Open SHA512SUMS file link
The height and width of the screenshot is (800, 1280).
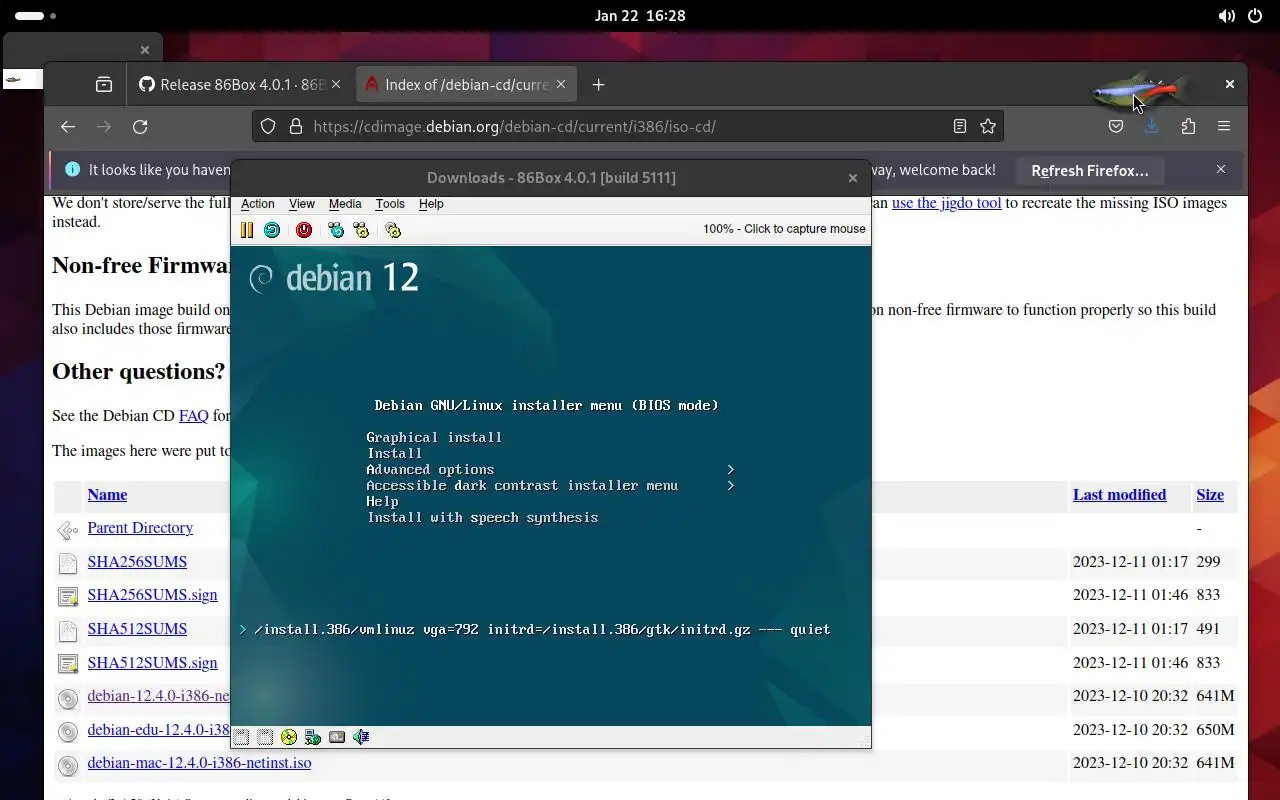coord(137,629)
